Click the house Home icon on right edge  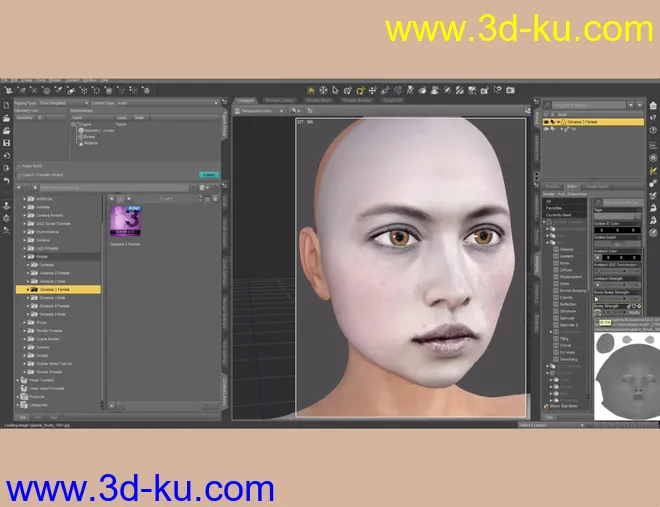coord(653,105)
